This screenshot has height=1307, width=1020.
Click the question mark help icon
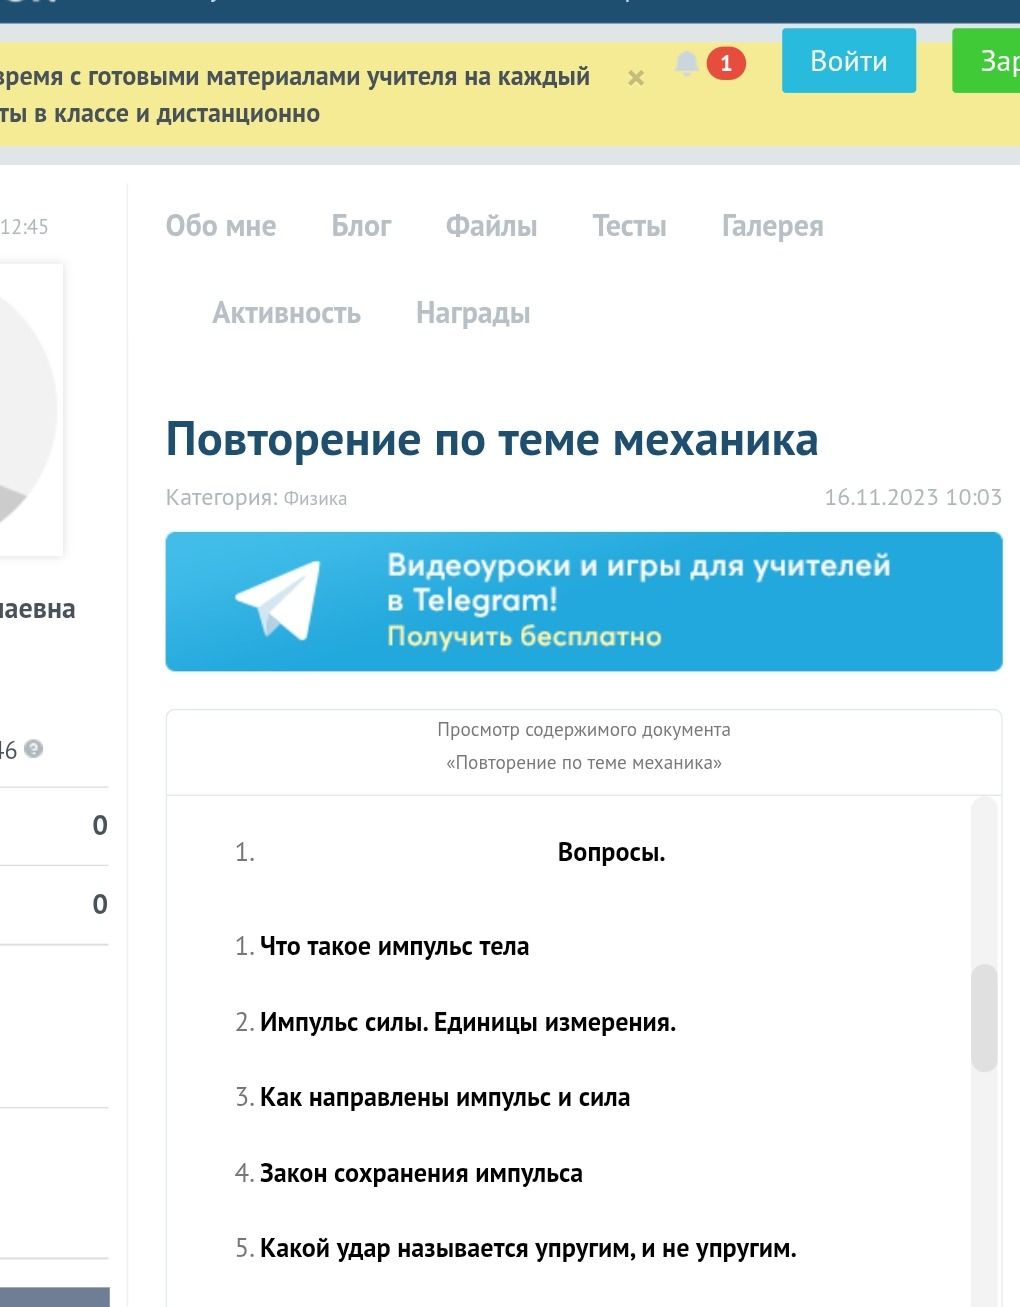pyautogui.click(x=33, y=748)
